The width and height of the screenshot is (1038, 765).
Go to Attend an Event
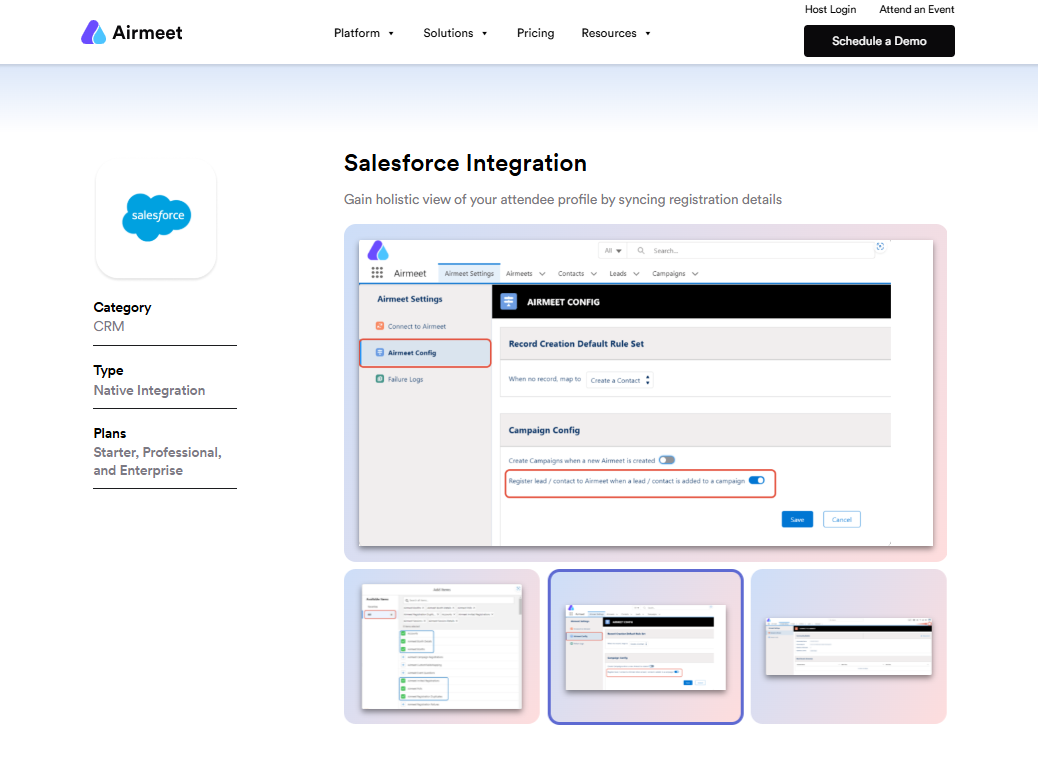tap(916, 10)
